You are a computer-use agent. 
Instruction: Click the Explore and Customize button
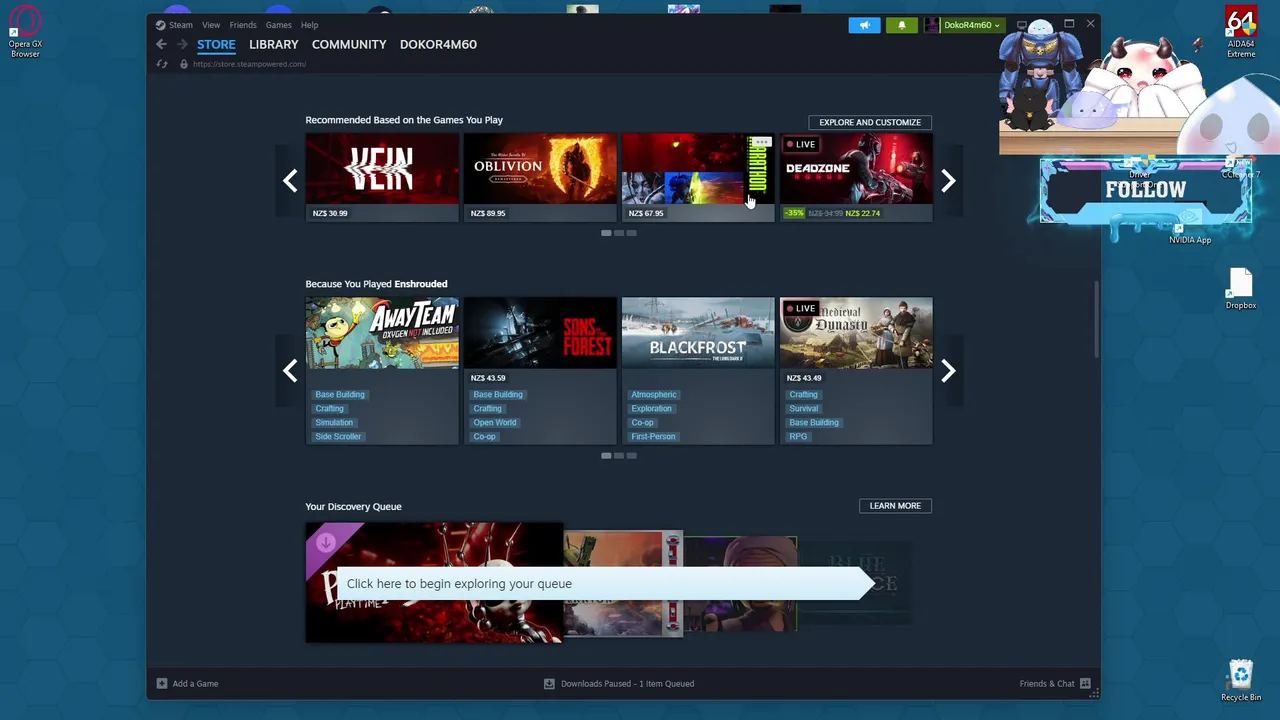point(870,122)
